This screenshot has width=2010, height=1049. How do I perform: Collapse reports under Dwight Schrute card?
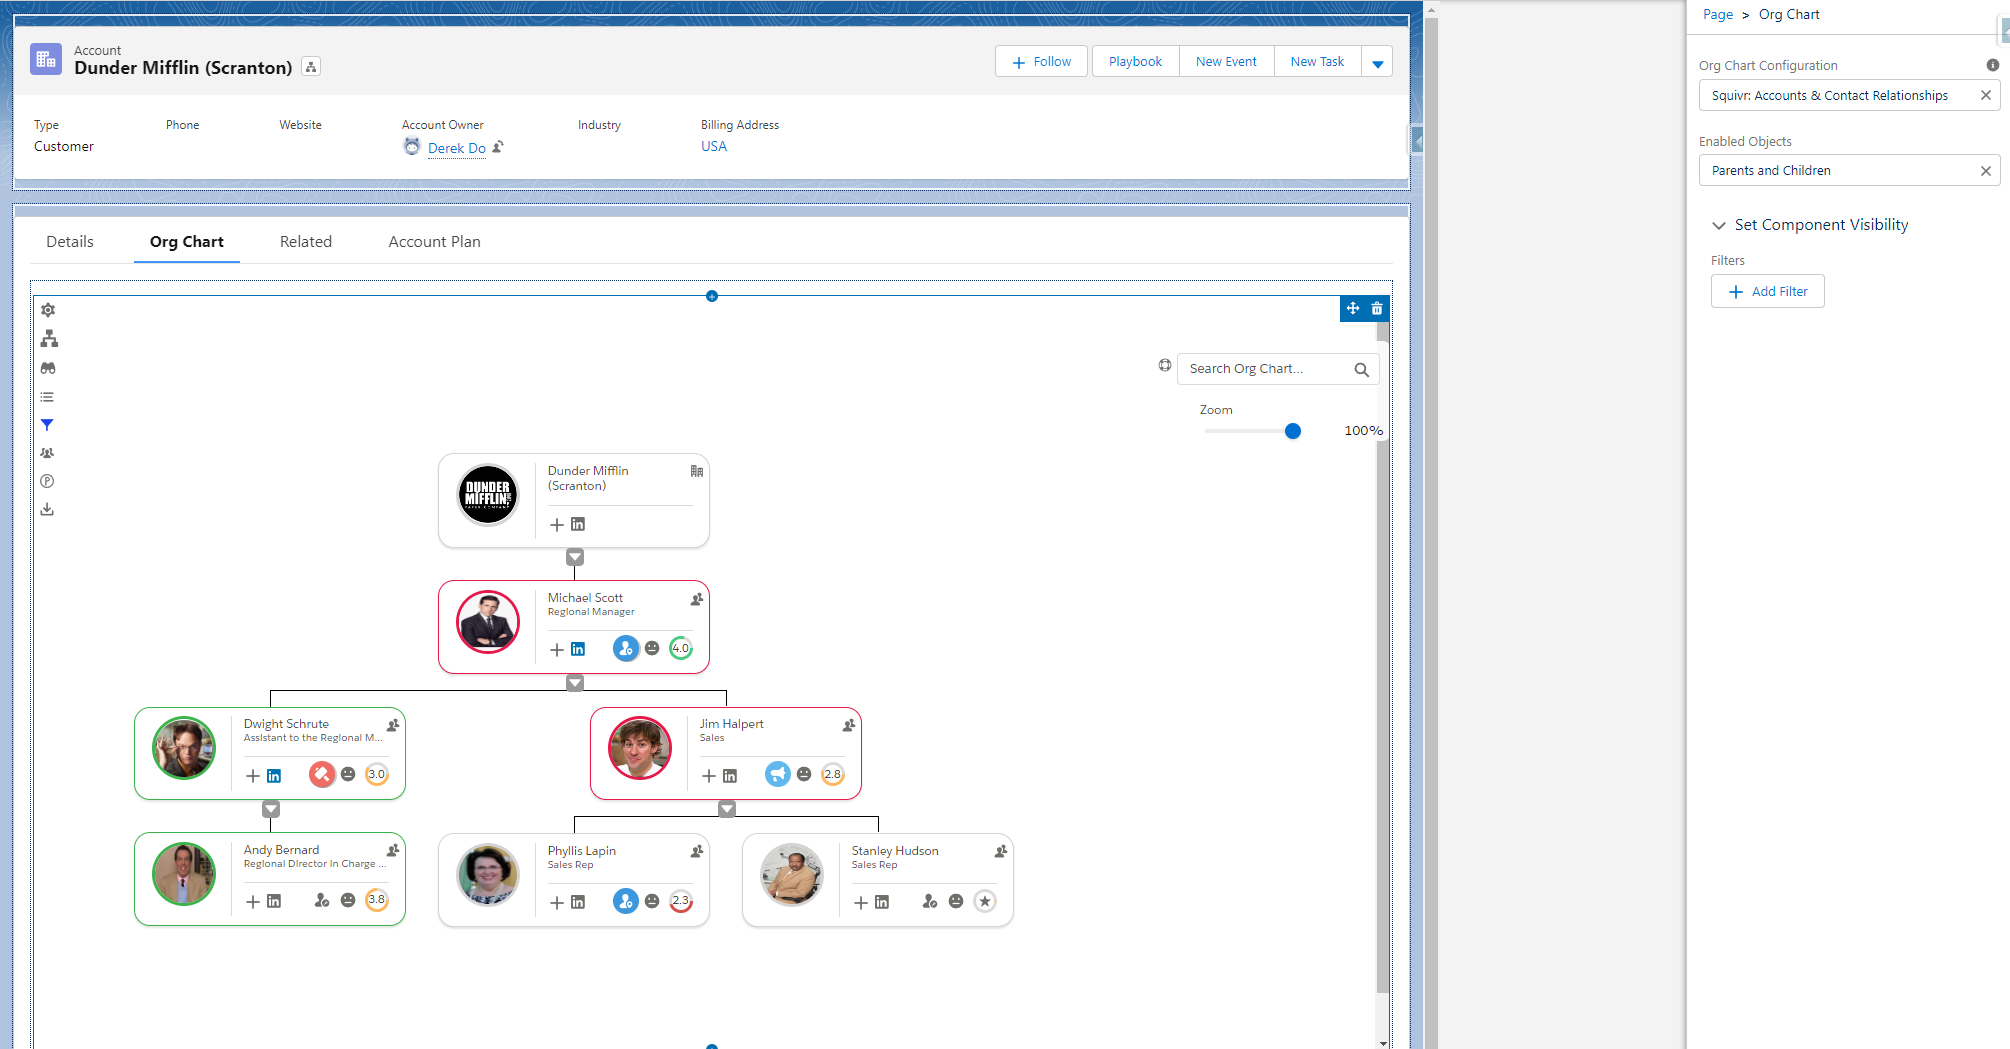[x=271, y=809]
